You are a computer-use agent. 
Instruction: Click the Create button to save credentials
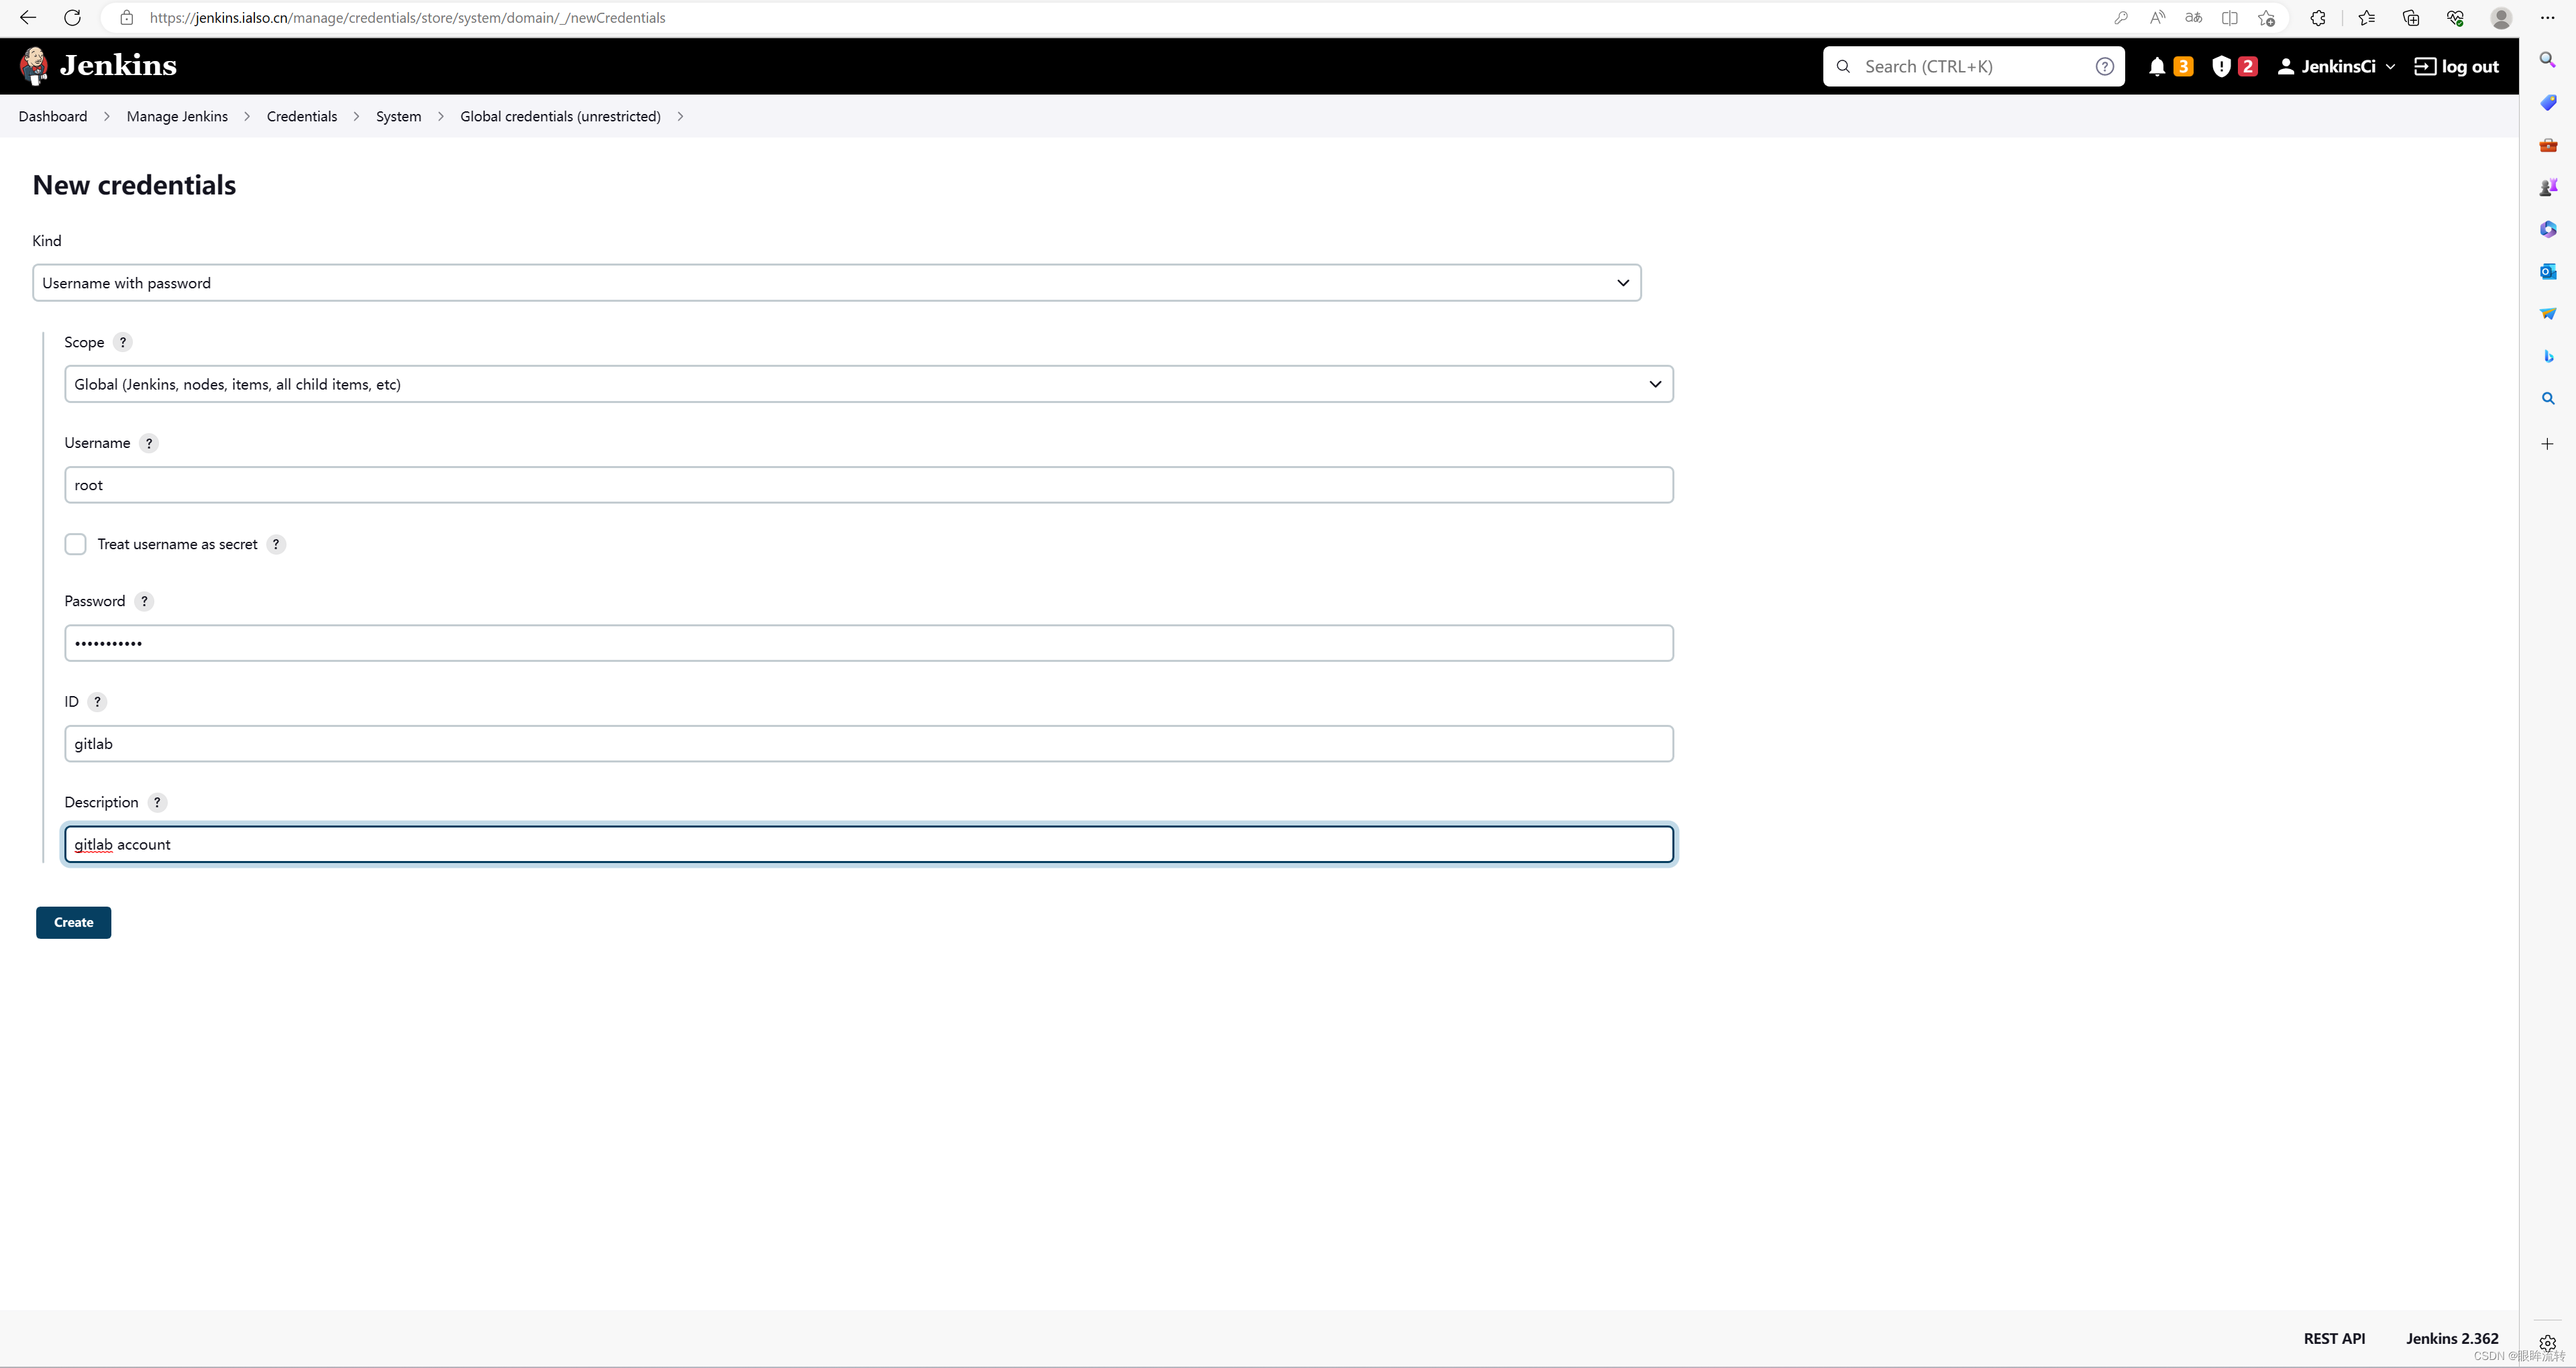point(73,921)
